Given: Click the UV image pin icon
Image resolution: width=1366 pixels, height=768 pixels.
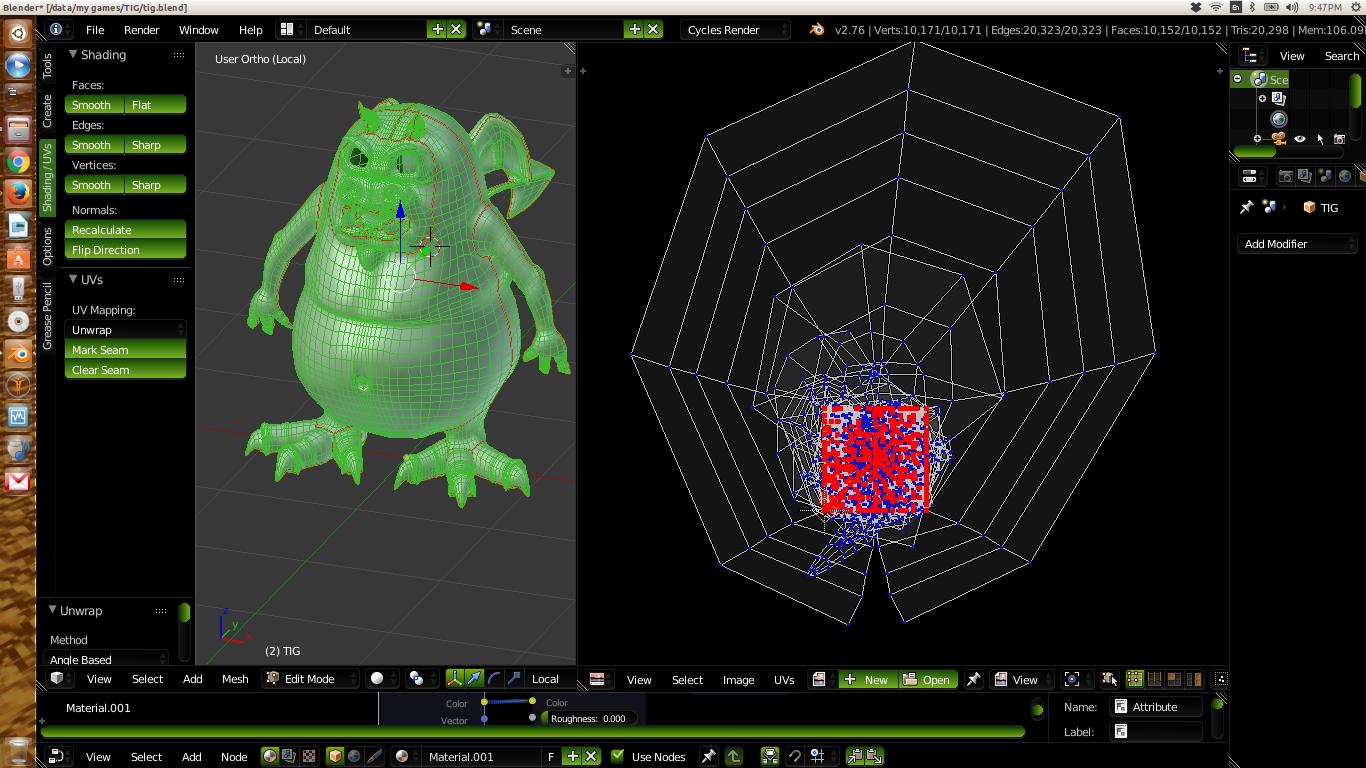Looking at the screenshot, I should (x=973, y=679).
